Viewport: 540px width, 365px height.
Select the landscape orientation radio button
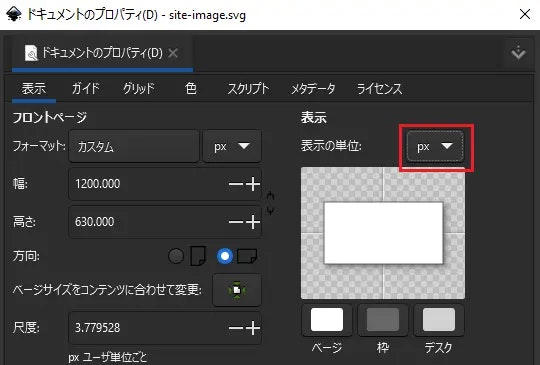225,256
